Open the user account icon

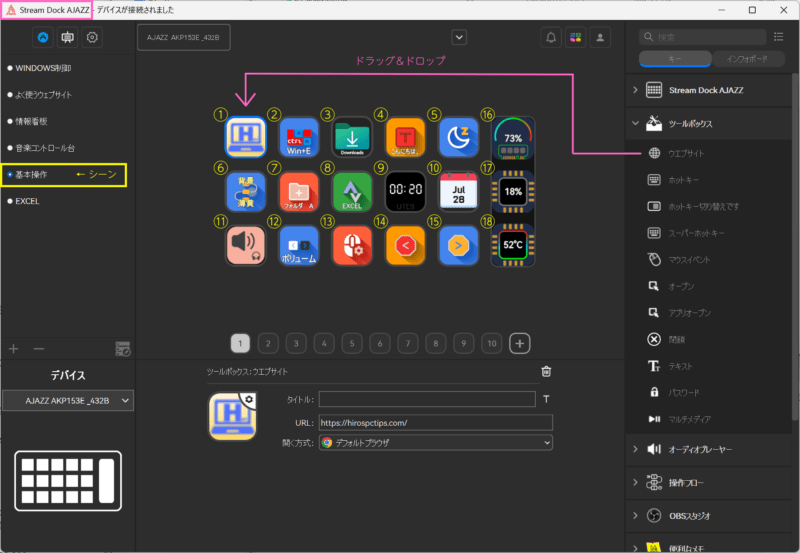point(600,37)
